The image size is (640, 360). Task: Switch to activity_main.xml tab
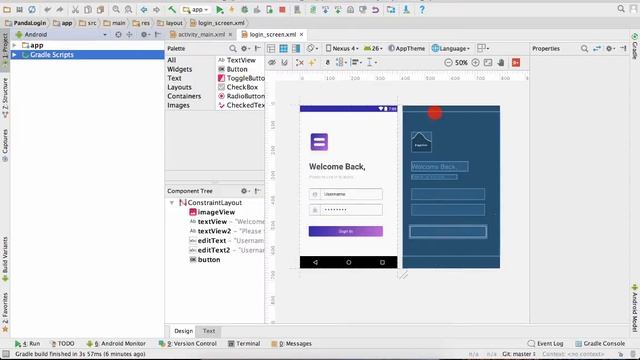click(x=201, y=35)
